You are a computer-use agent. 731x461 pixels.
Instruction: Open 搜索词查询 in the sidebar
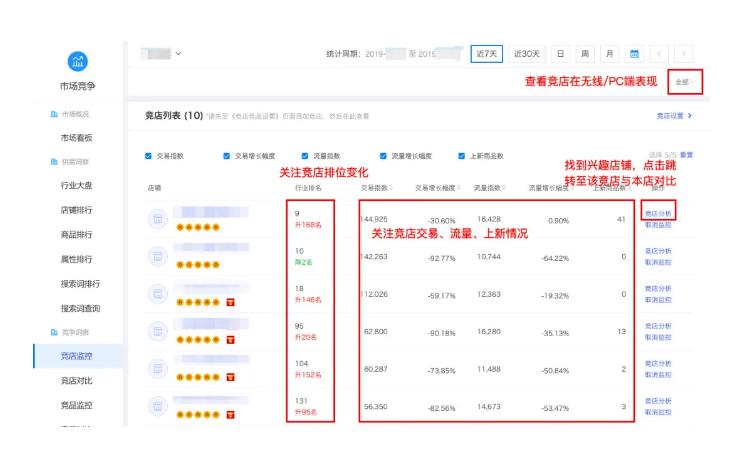click(x=80, y=309)
